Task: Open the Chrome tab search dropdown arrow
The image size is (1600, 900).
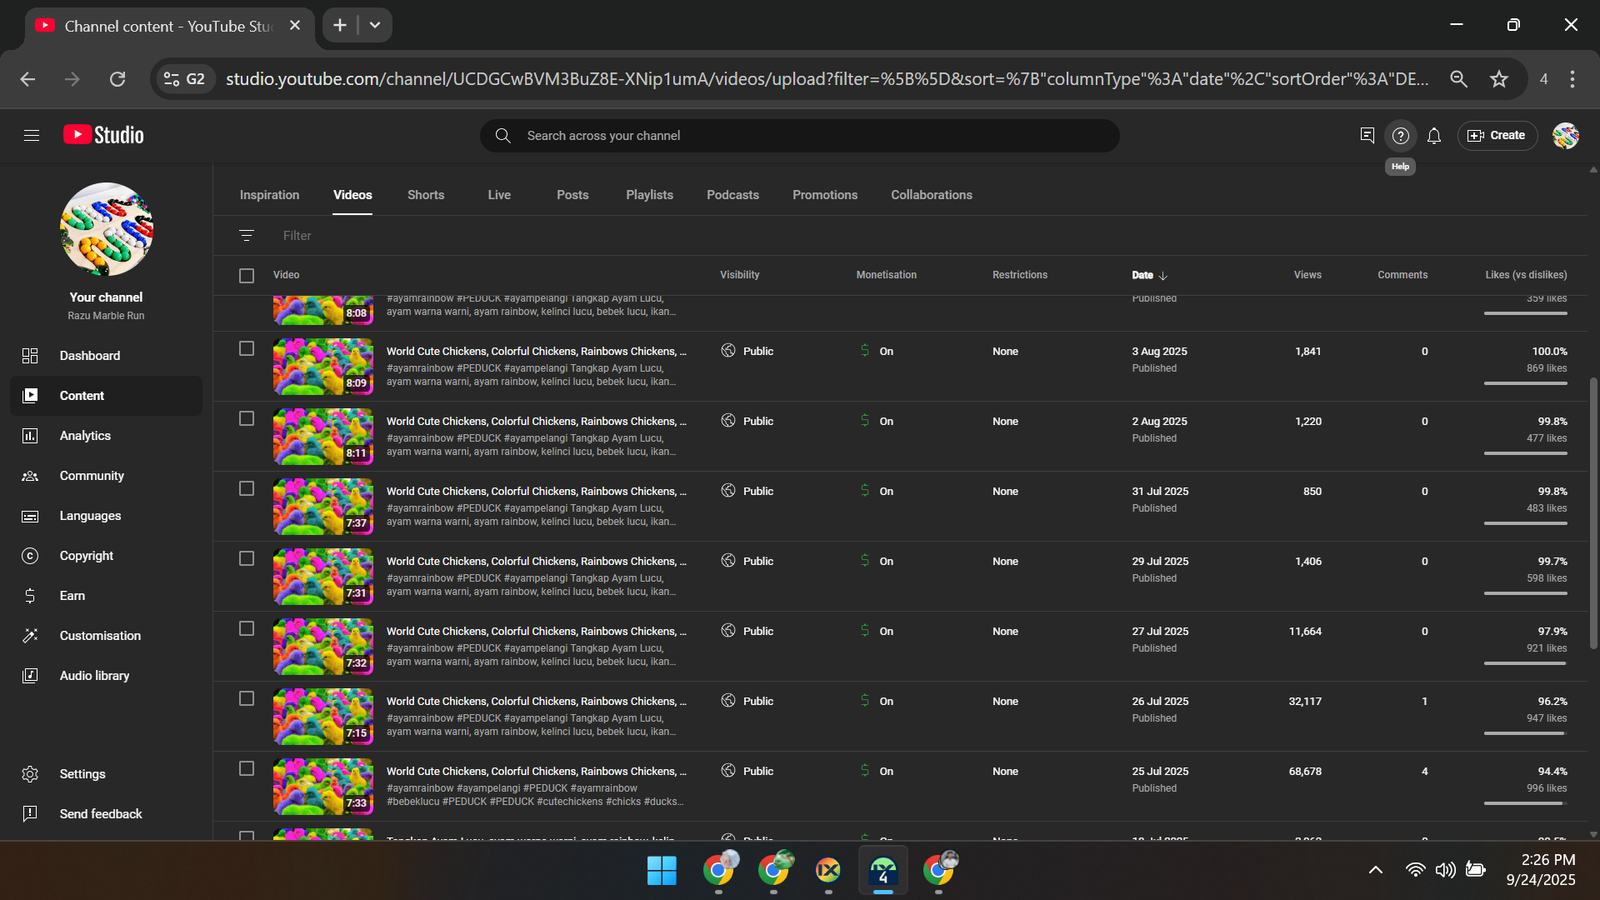Action: click(375, 25)
